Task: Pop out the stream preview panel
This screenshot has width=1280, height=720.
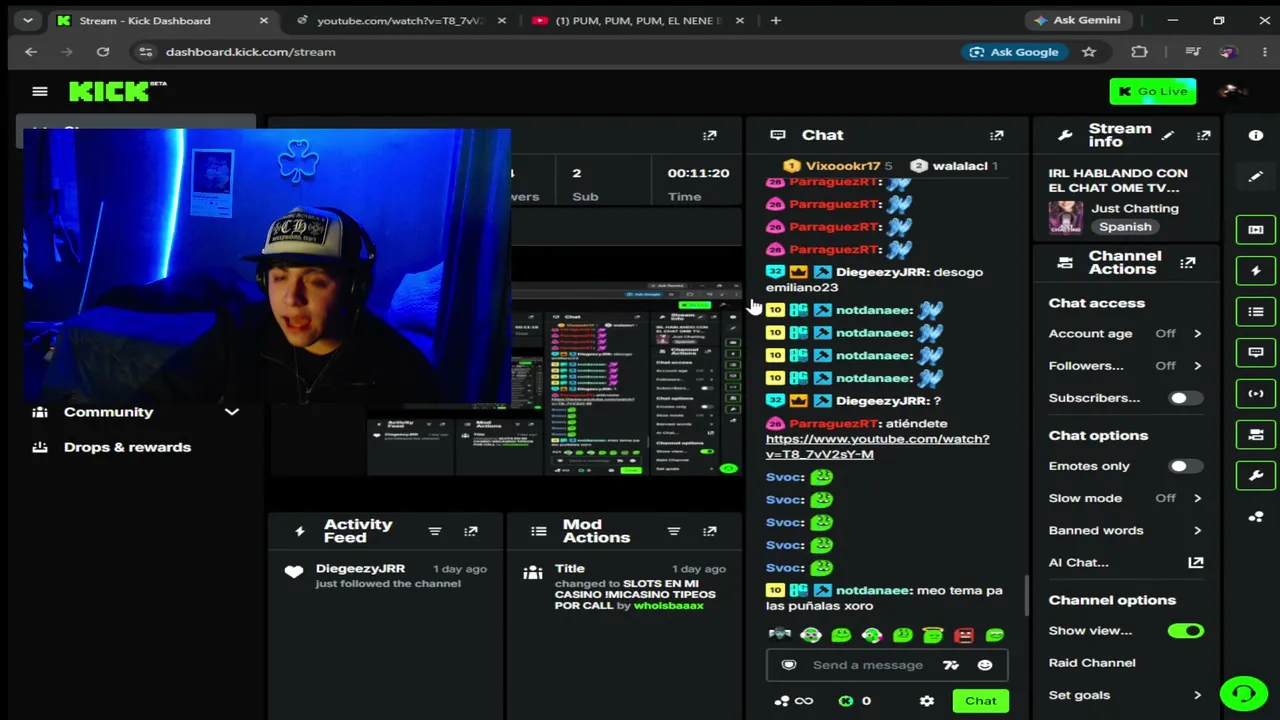Action: pyautogui.click(x=709, y=135)
